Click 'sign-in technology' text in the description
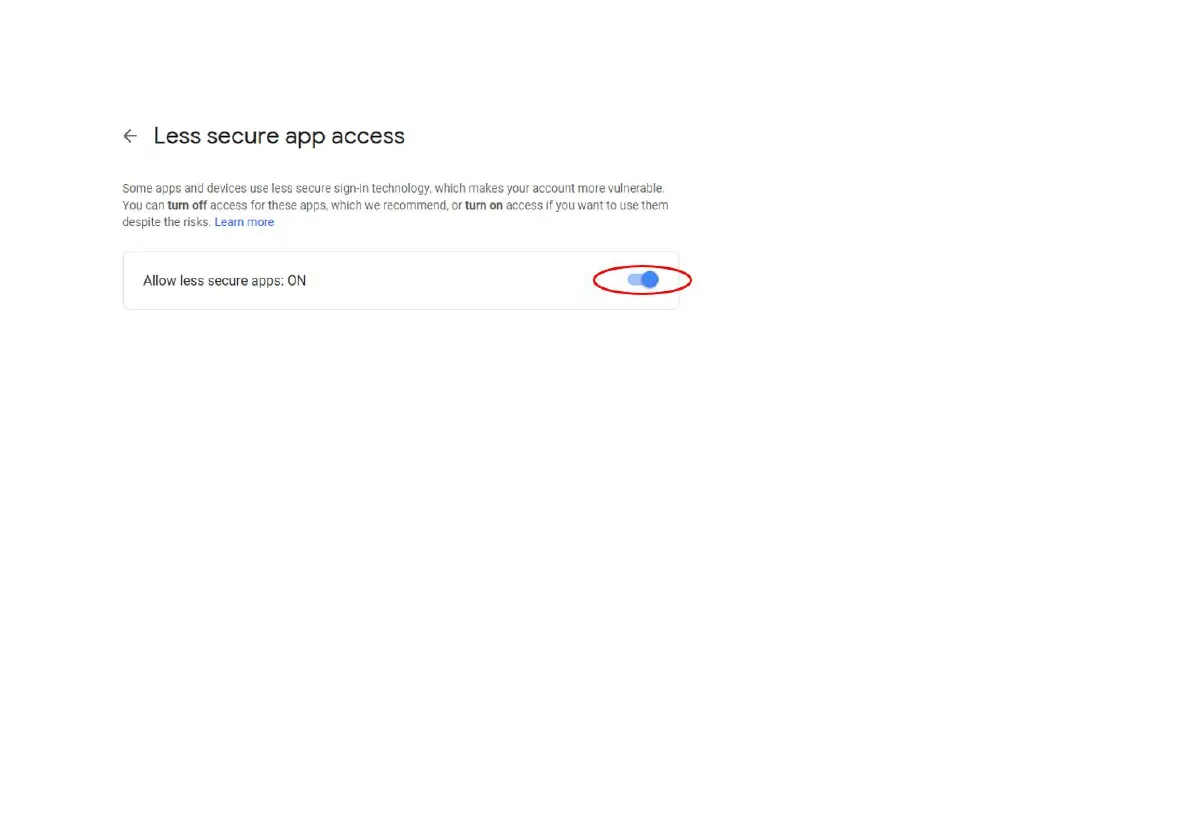 (382, 188)
